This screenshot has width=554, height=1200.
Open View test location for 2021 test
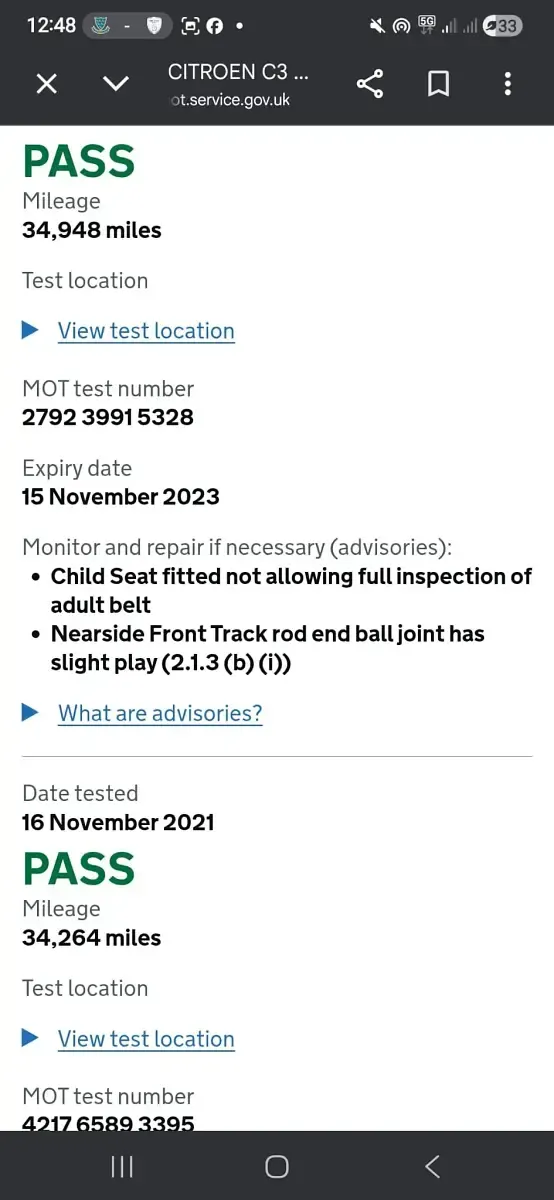146,1039
